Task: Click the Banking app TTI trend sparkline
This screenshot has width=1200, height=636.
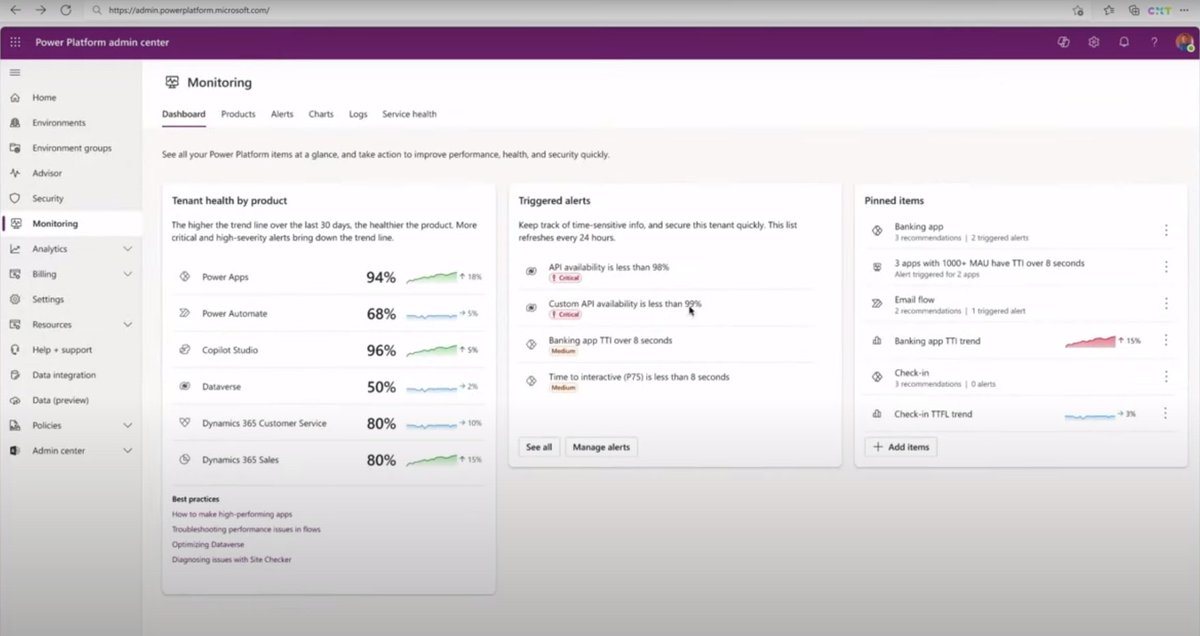Action: [1089, 341]
